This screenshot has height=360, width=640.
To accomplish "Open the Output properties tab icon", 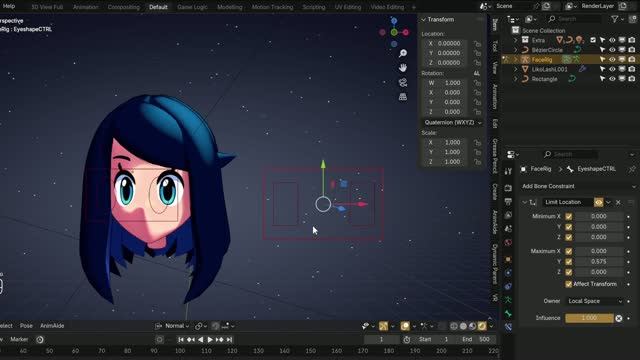I will [x=508, y=202].
